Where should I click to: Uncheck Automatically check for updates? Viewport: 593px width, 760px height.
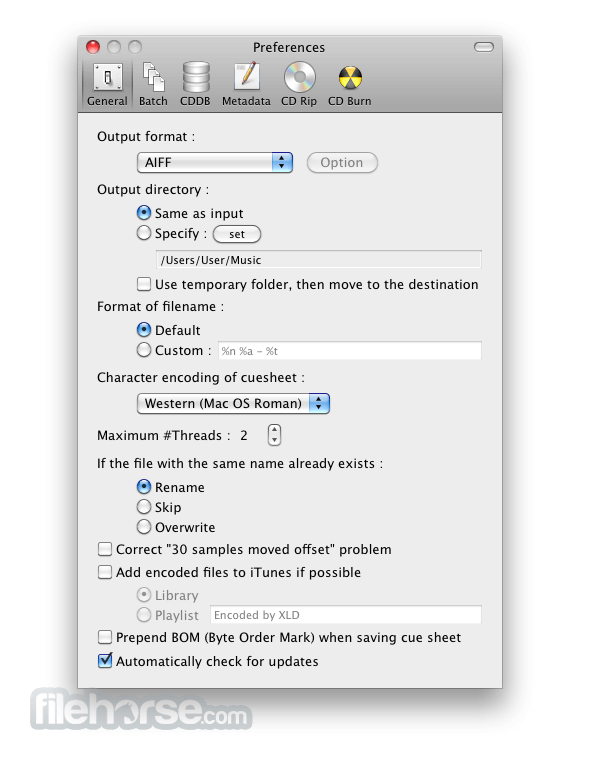pyautogui.click(x=105, y=661)
